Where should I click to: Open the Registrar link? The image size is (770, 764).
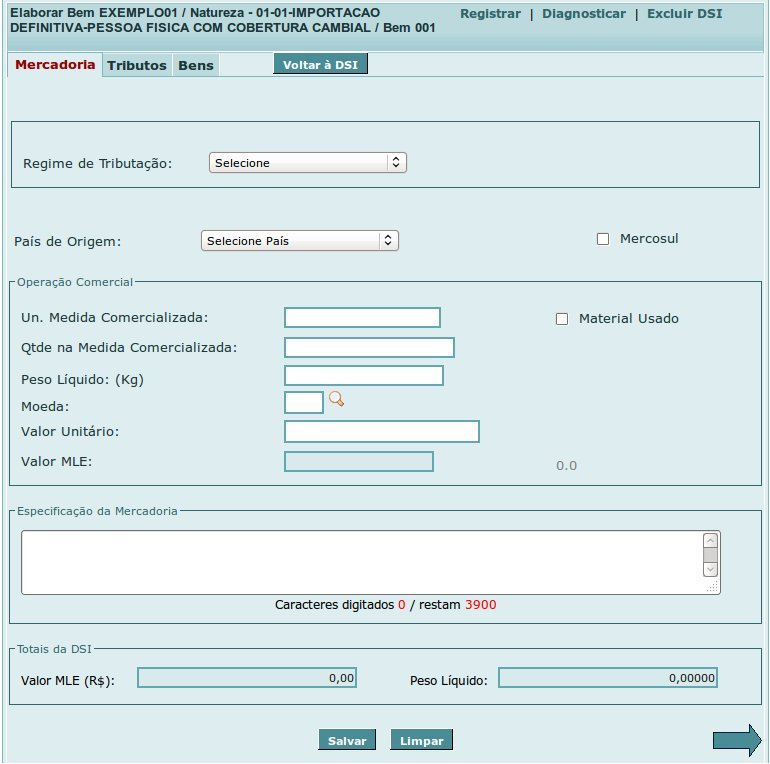[x=490, y=14]
